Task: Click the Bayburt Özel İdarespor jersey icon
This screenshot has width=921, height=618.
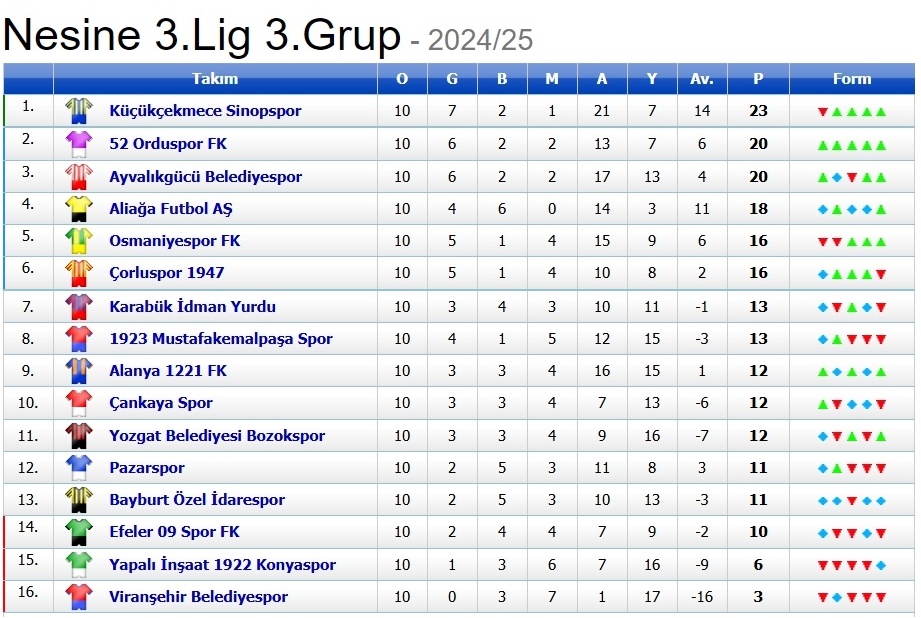Action: tap(78, 500)
